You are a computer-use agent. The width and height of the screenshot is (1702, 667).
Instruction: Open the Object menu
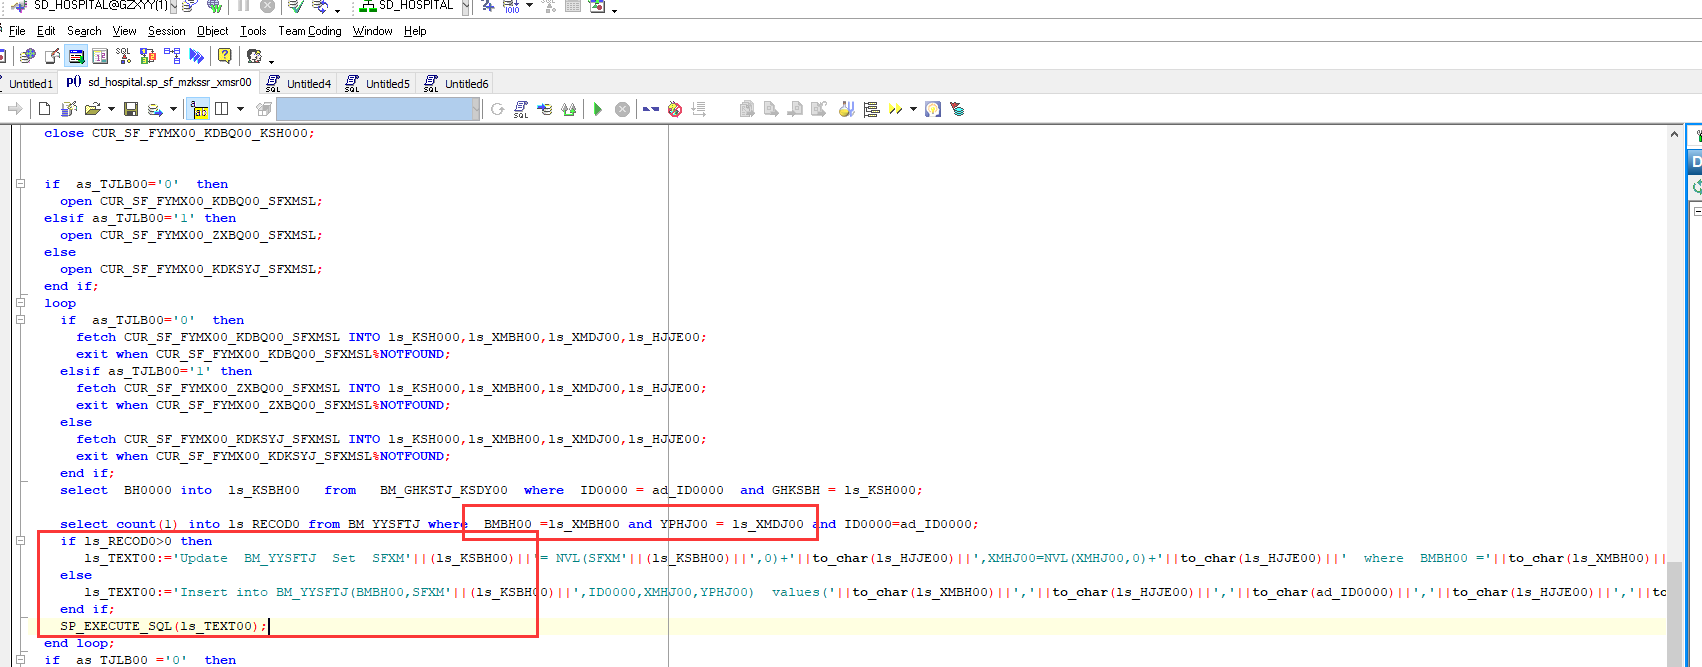(x=212, y=31)
